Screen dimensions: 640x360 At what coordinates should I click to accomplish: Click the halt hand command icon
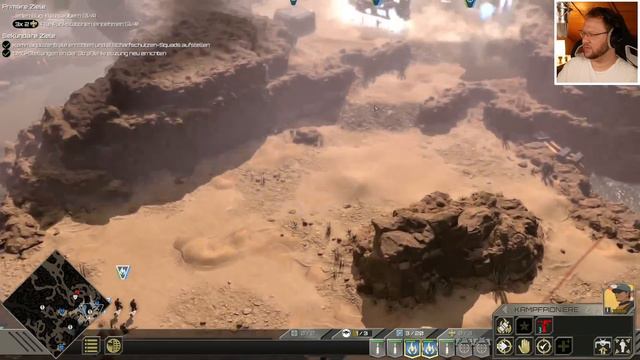coord(524,347)
